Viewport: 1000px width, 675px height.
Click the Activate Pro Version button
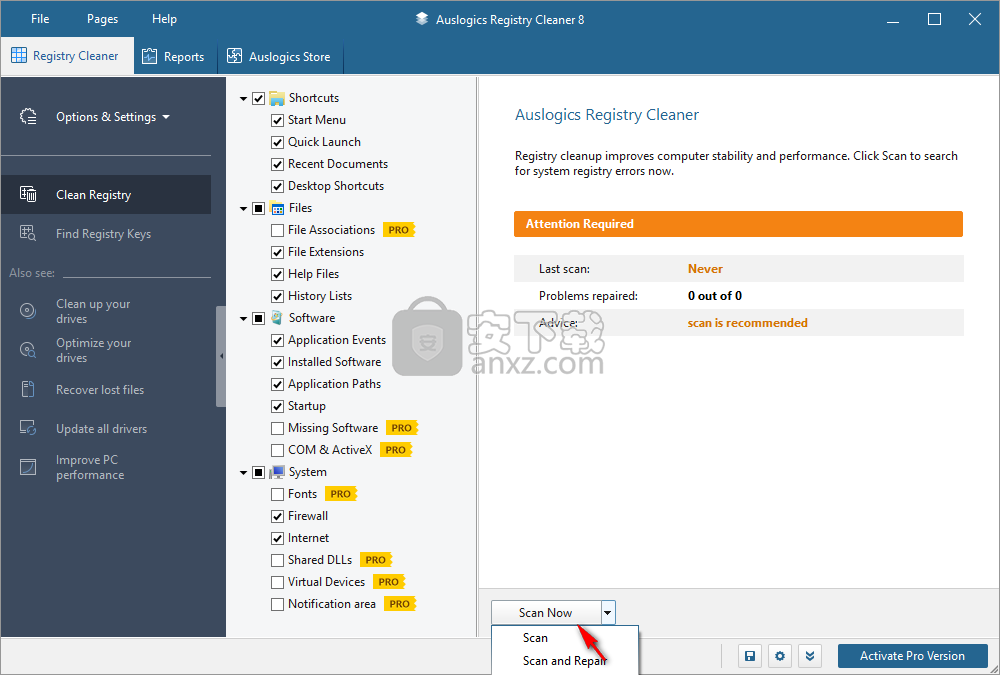click(x=912, y=656)
